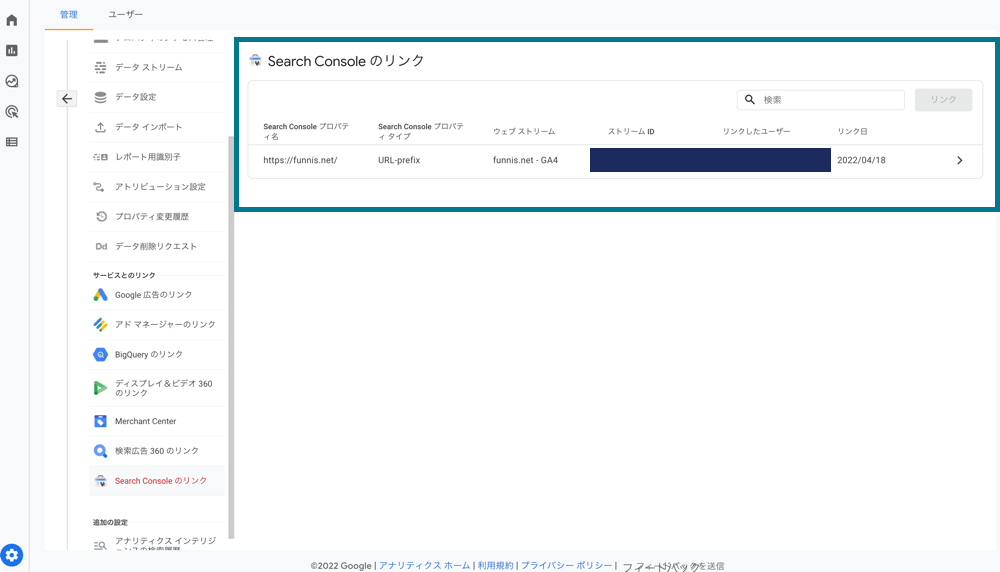Click the ストリーム ID column header
The image size is (1000, 572).
(631, 131)
